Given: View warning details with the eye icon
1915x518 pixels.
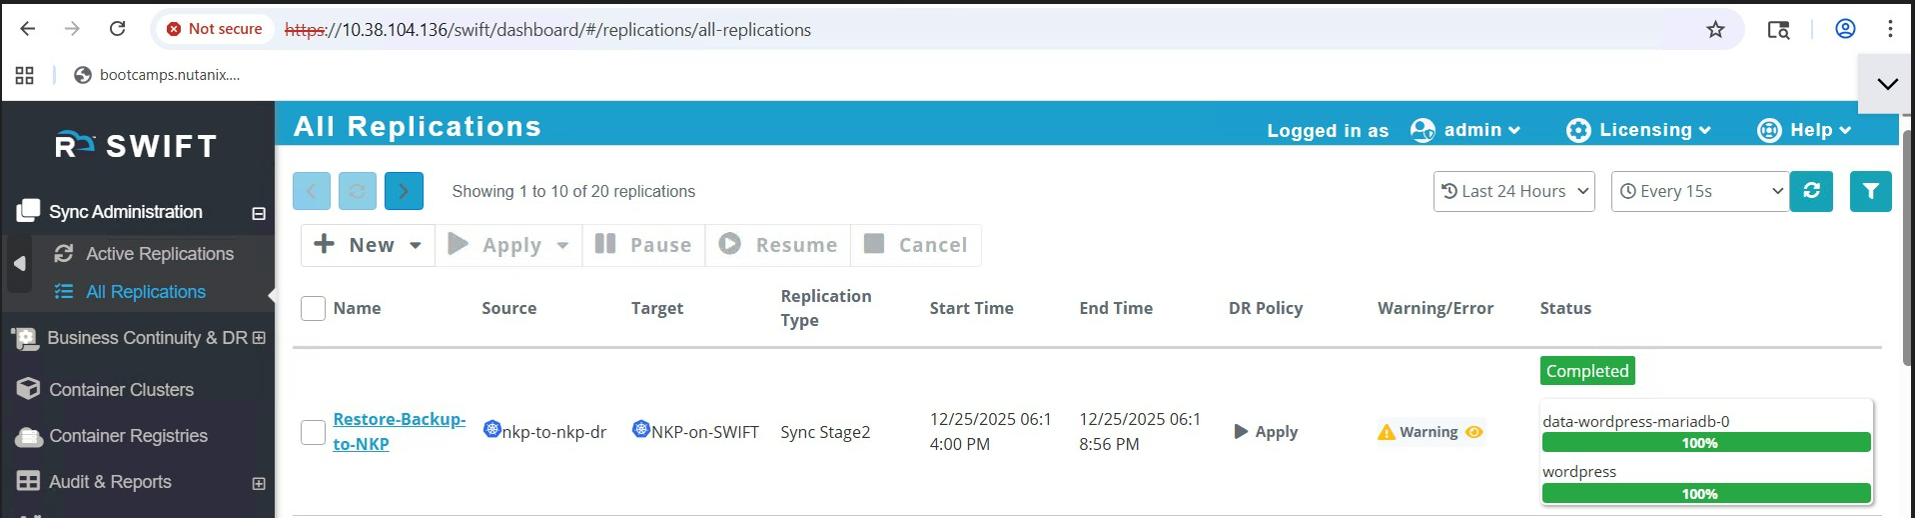Looking at the screenshot, I should click(1474, 432).
